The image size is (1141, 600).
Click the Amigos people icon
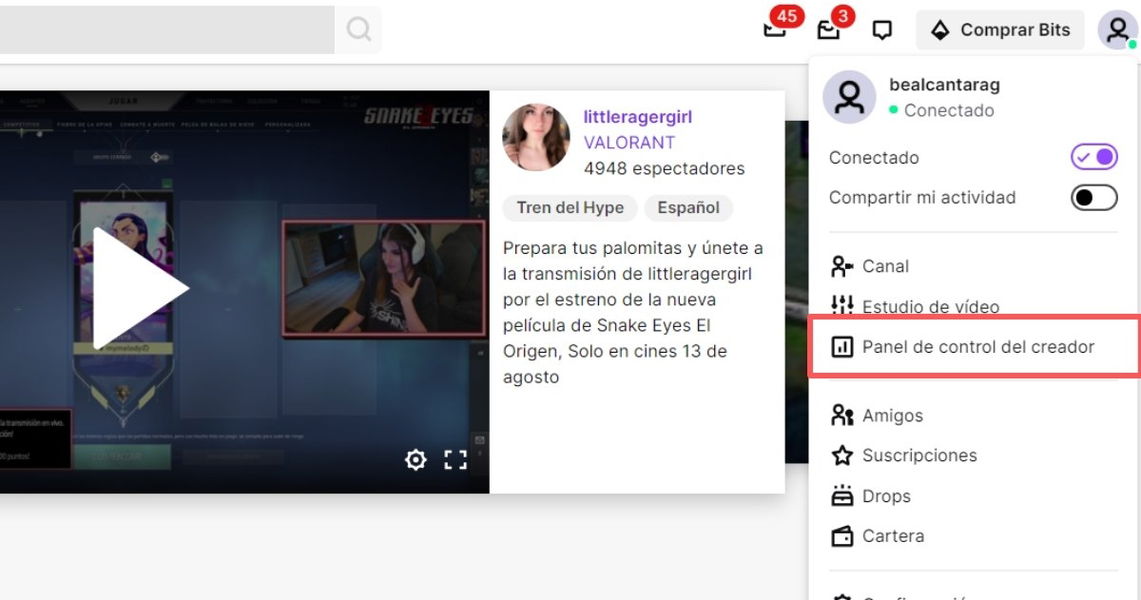(842, 415)
